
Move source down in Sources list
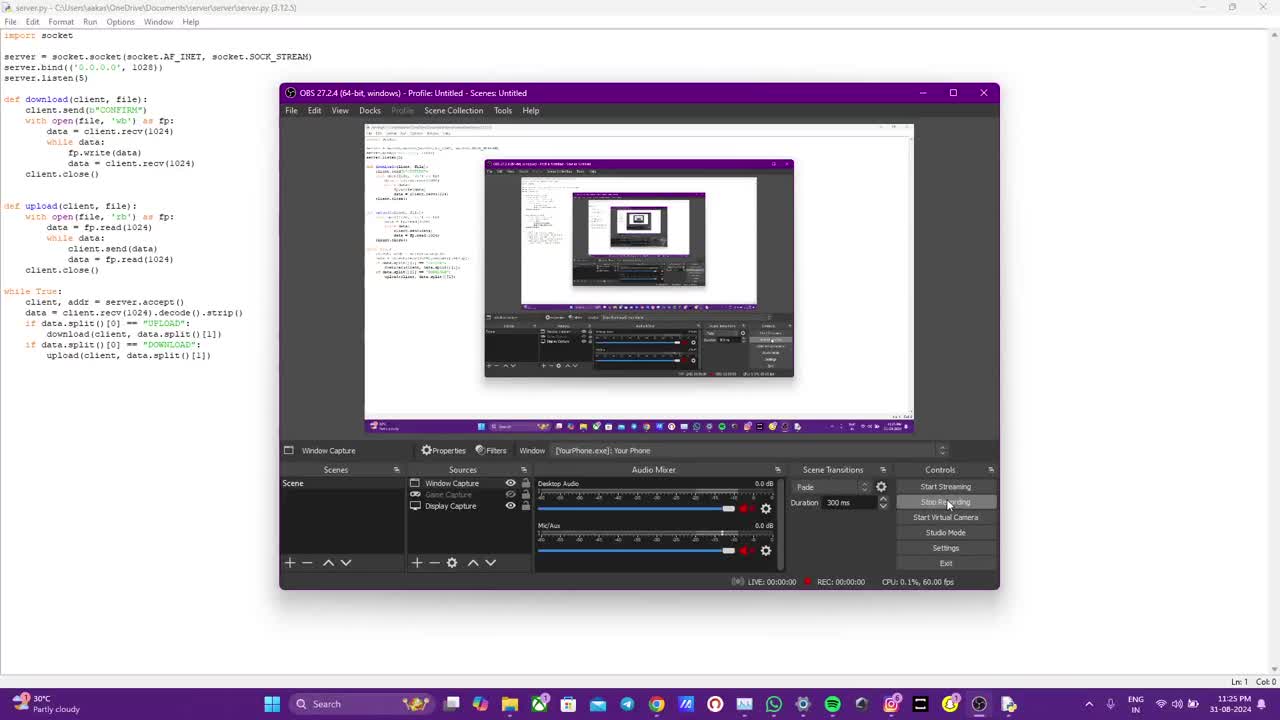[x=491, y=563]
